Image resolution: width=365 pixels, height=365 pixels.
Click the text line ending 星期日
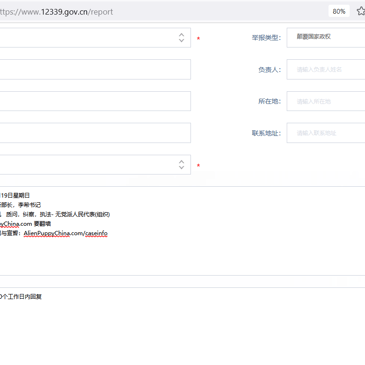(x=15, y=195)
